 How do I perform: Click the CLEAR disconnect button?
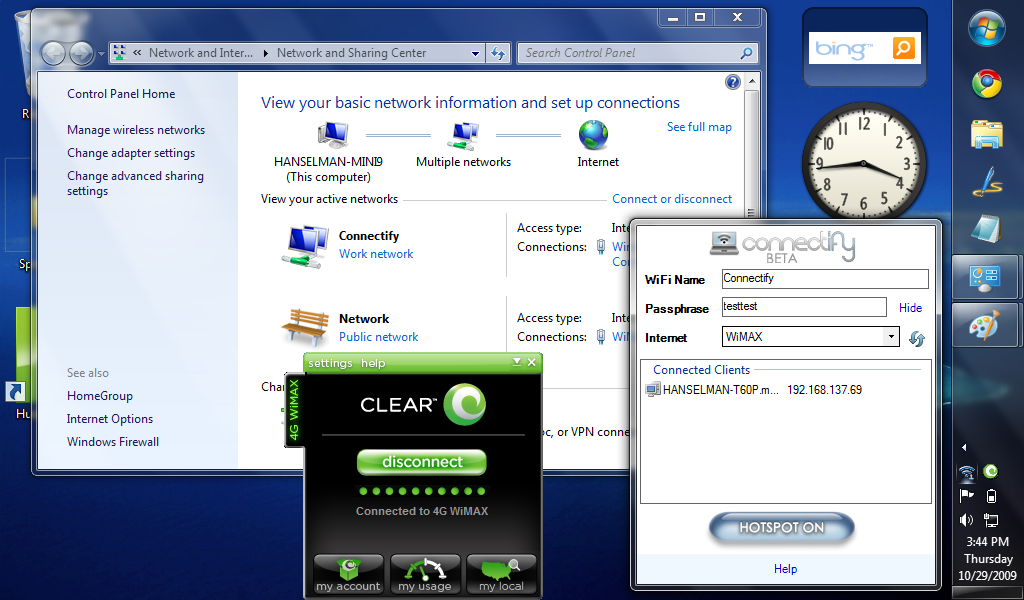click(422, 462)
